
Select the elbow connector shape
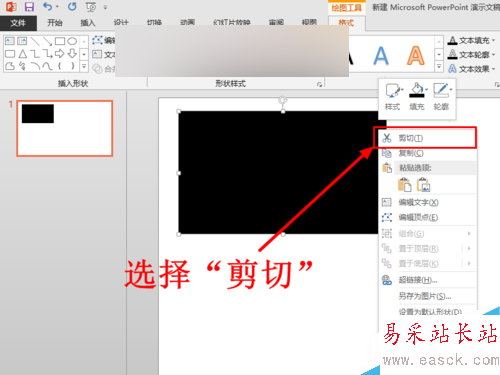coord(35,54)
